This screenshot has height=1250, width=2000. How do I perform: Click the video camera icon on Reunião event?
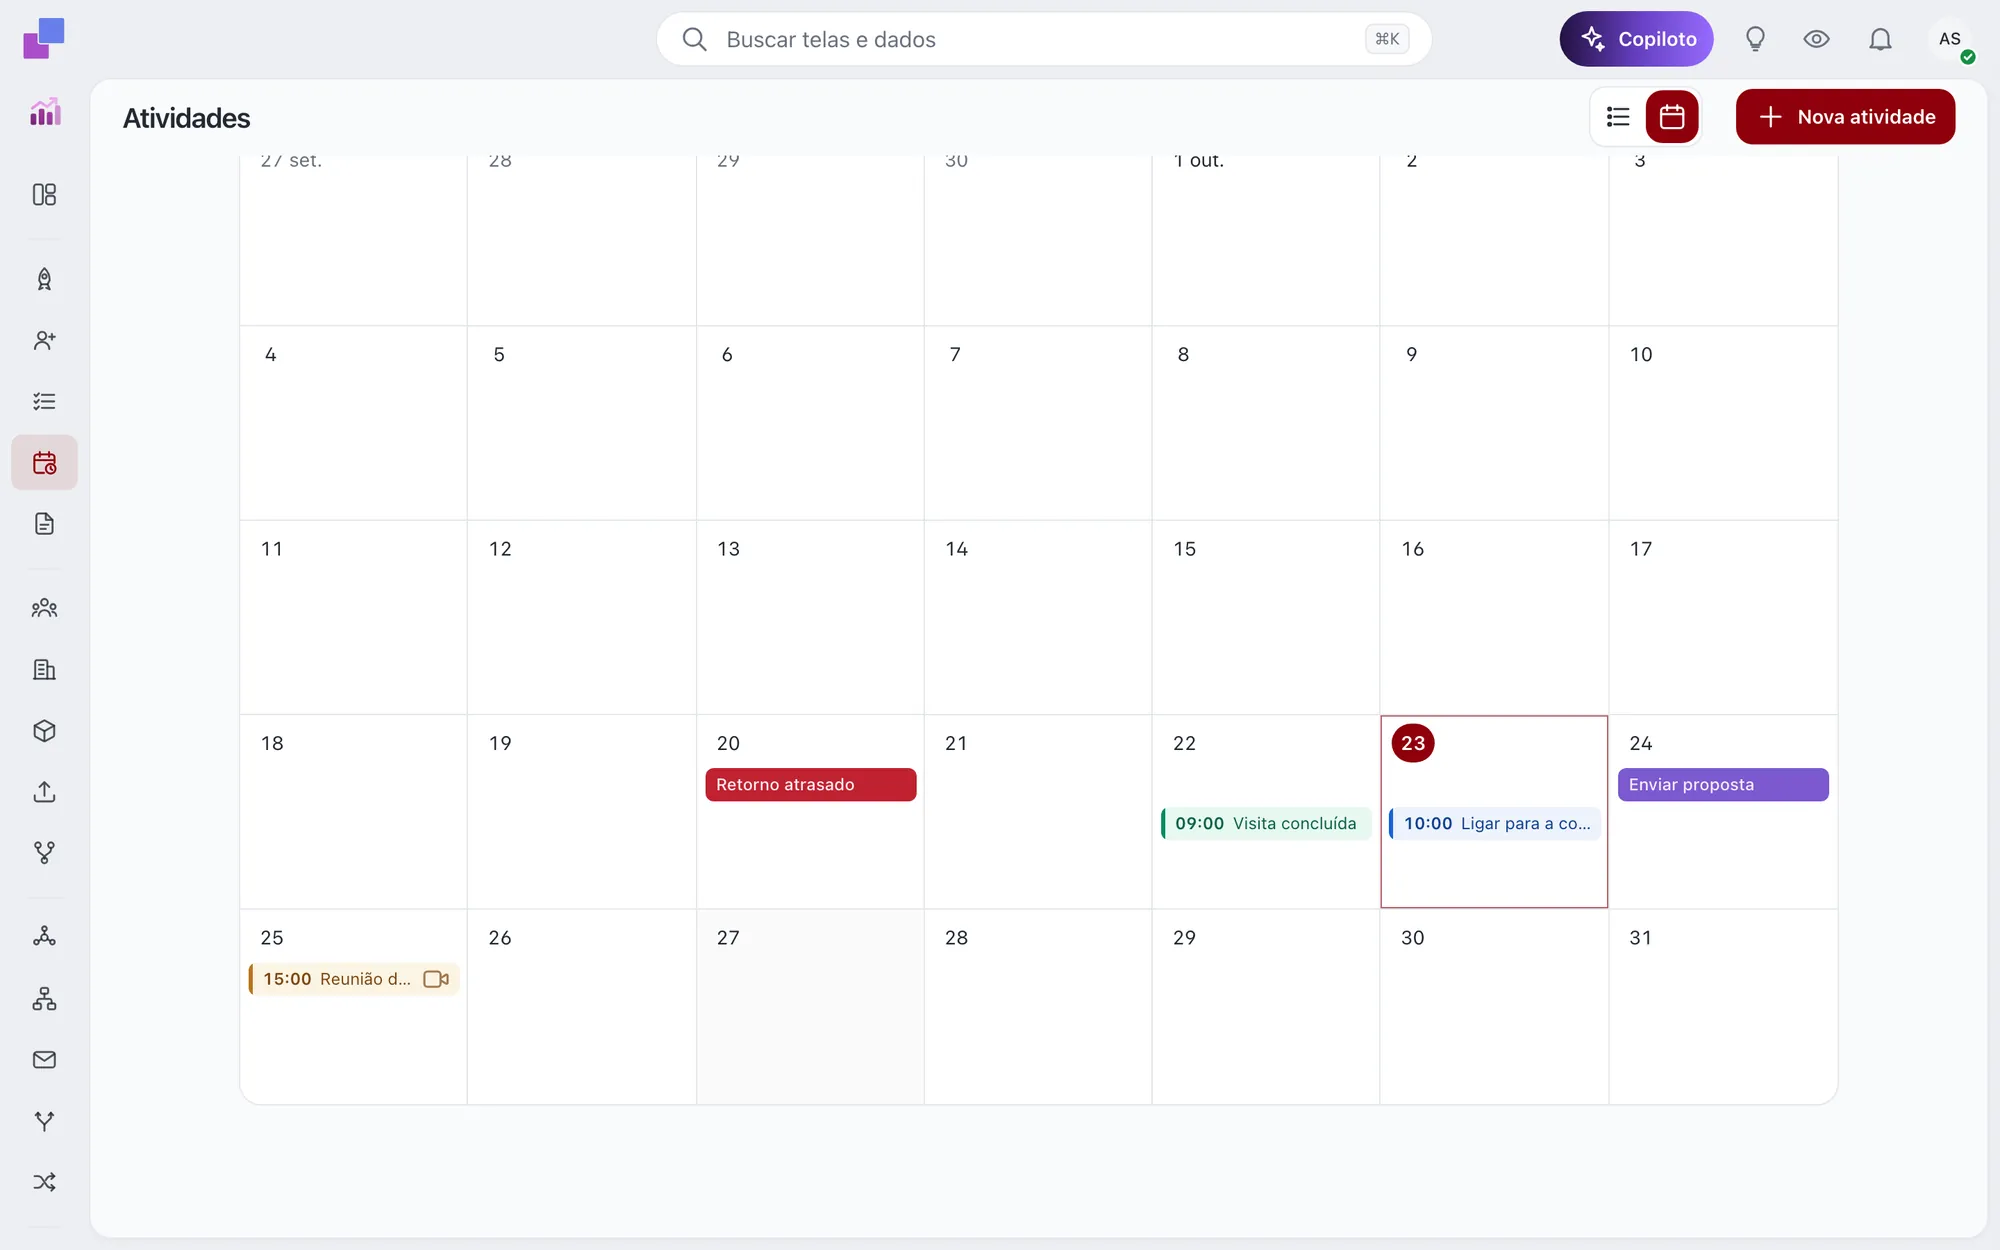pos(436,979)
